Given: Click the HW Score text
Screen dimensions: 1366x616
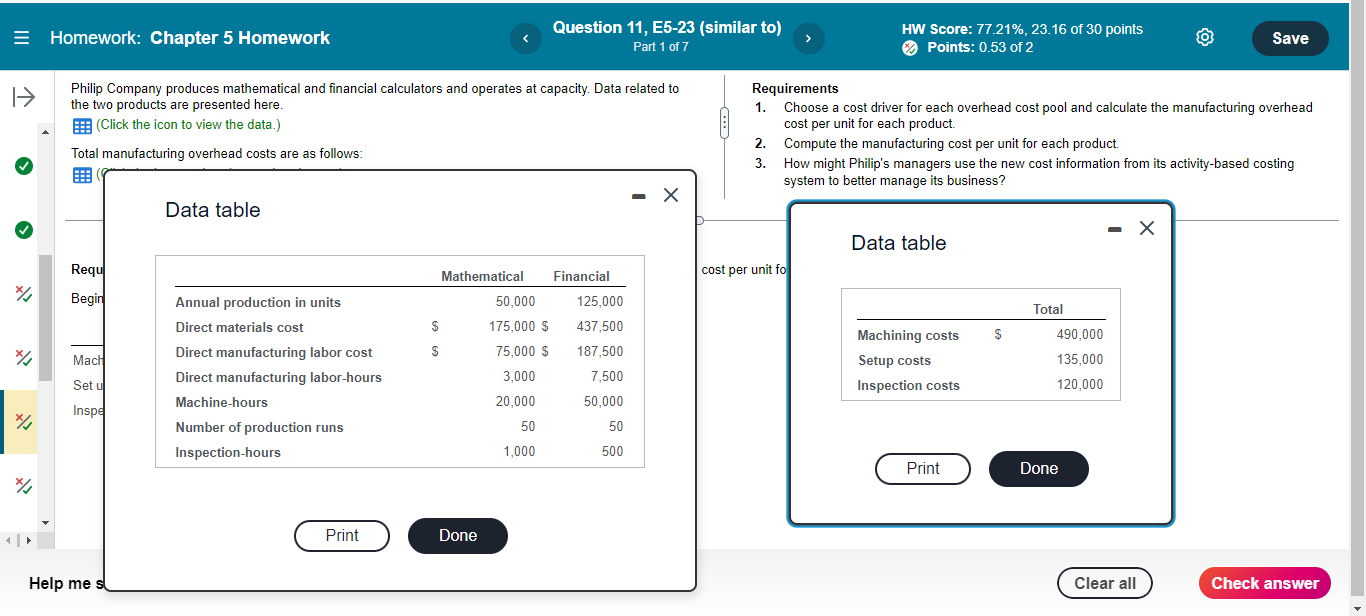Looking at the screenshot, I should click(x=1022, y=29).
